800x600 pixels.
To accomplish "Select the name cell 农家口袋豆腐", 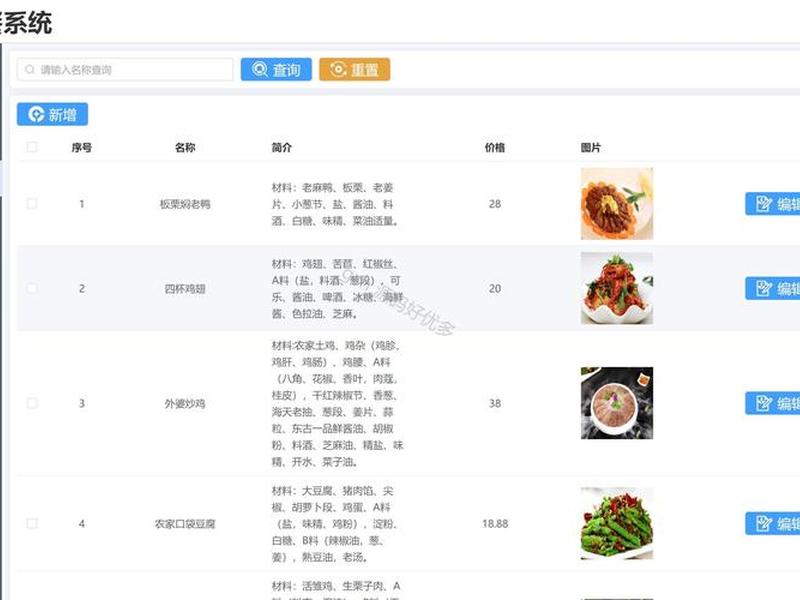I will 185,524.
